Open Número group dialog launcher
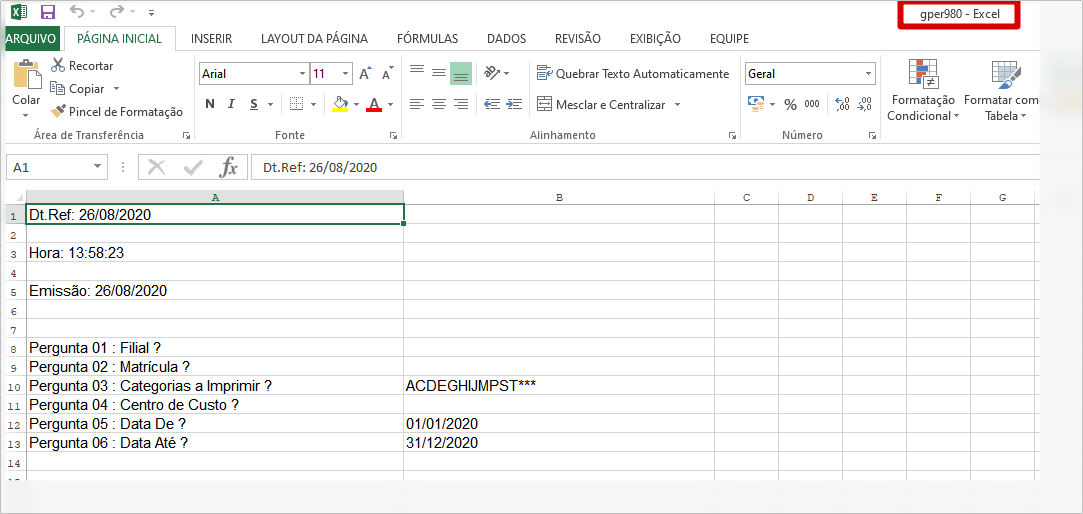1083x514 pixels. point(872,136)
